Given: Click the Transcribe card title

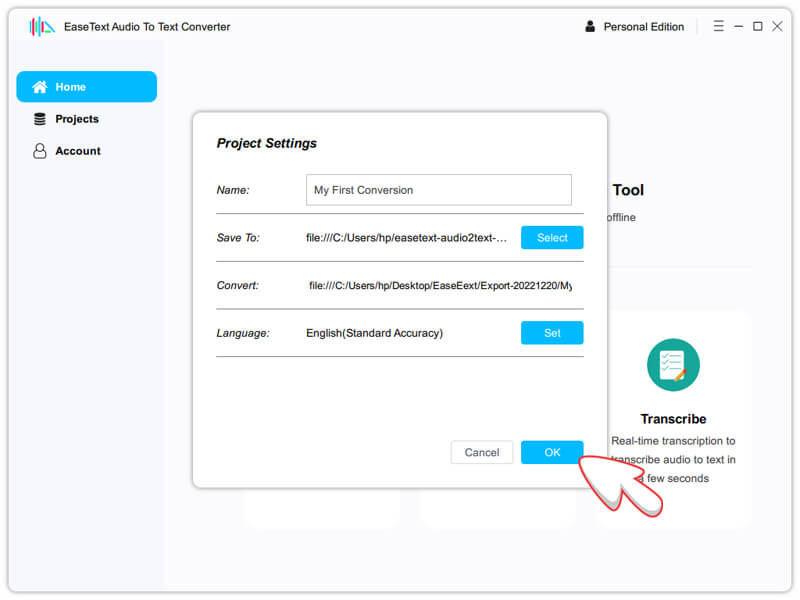Looking at the screenshot, I should [673, 419].
